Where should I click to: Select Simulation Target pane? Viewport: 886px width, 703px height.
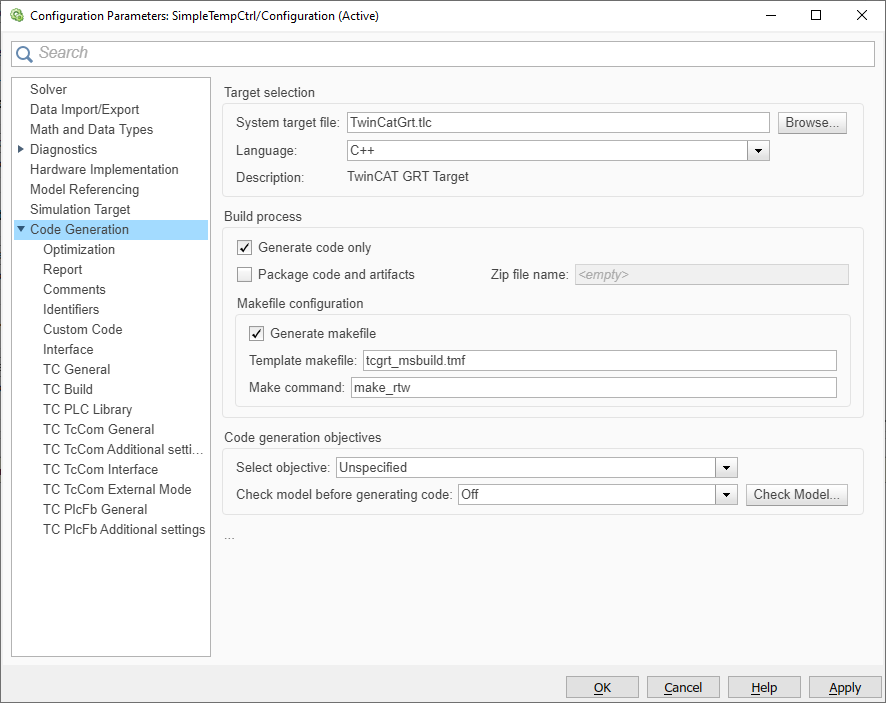coord(80,209)
